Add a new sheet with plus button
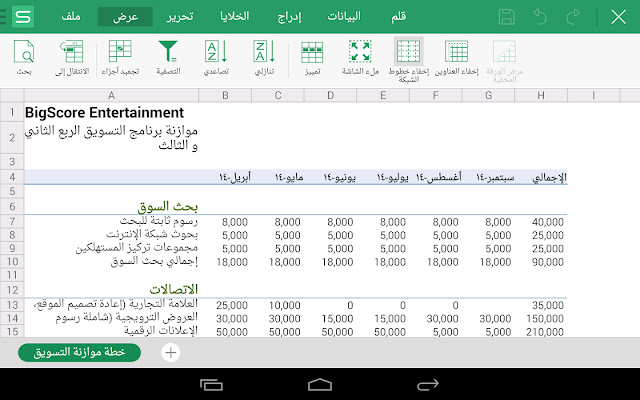 tap(171, 352)
